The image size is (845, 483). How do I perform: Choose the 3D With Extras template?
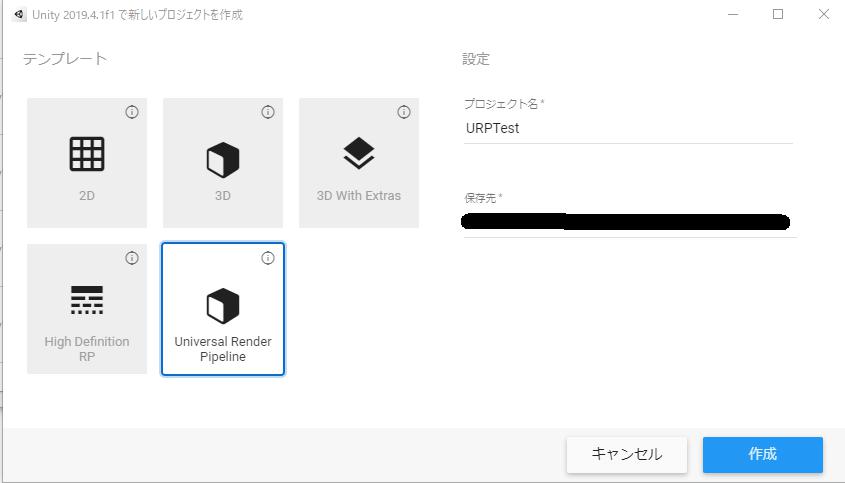[359, 163]
